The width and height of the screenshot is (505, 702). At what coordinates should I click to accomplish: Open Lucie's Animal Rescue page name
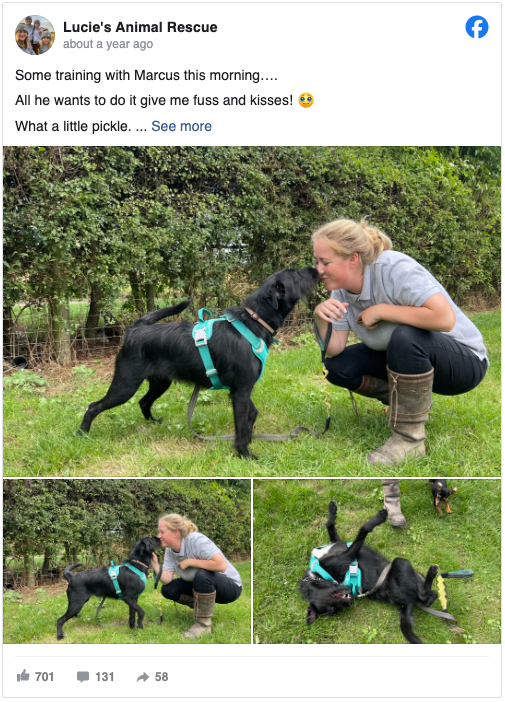coord(140,27)
